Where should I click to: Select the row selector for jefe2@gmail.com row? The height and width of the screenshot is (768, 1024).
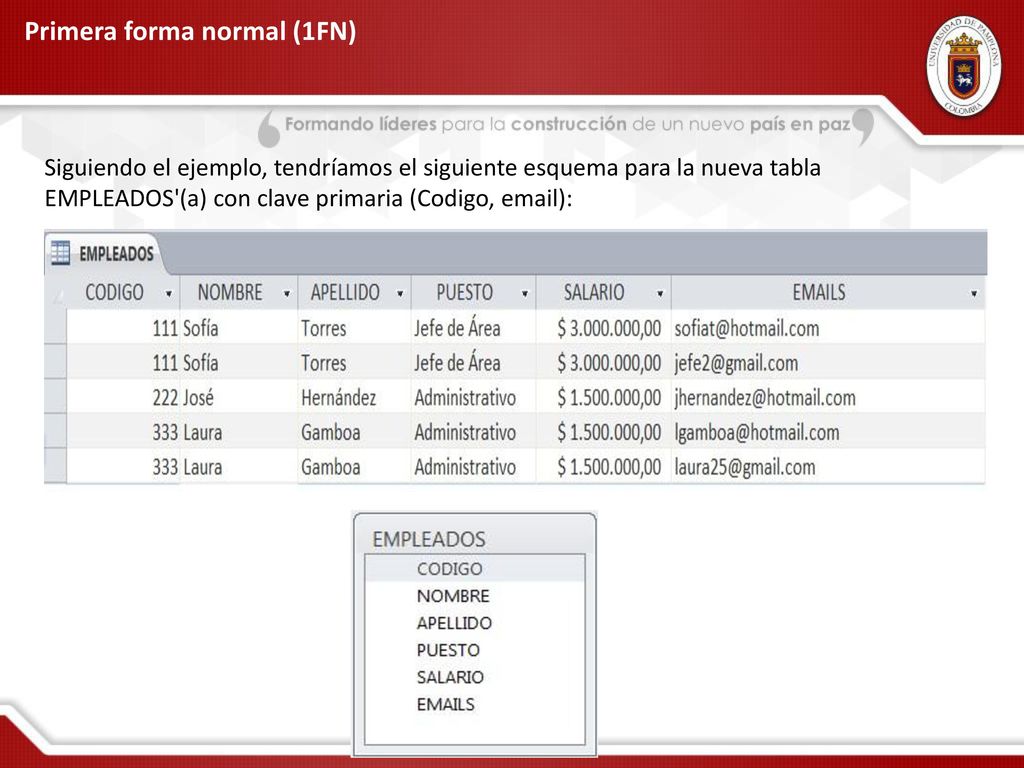coord(56,362)
